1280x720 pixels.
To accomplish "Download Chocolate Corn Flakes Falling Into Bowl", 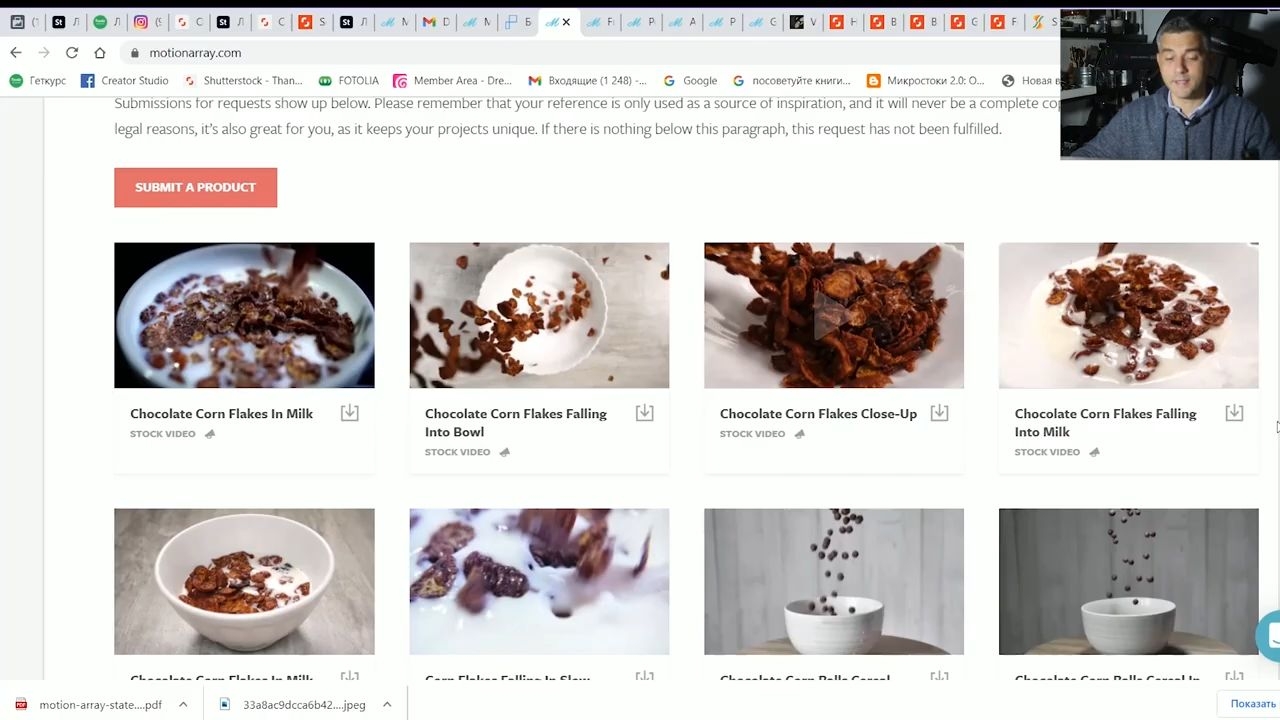I will point(644,413).
